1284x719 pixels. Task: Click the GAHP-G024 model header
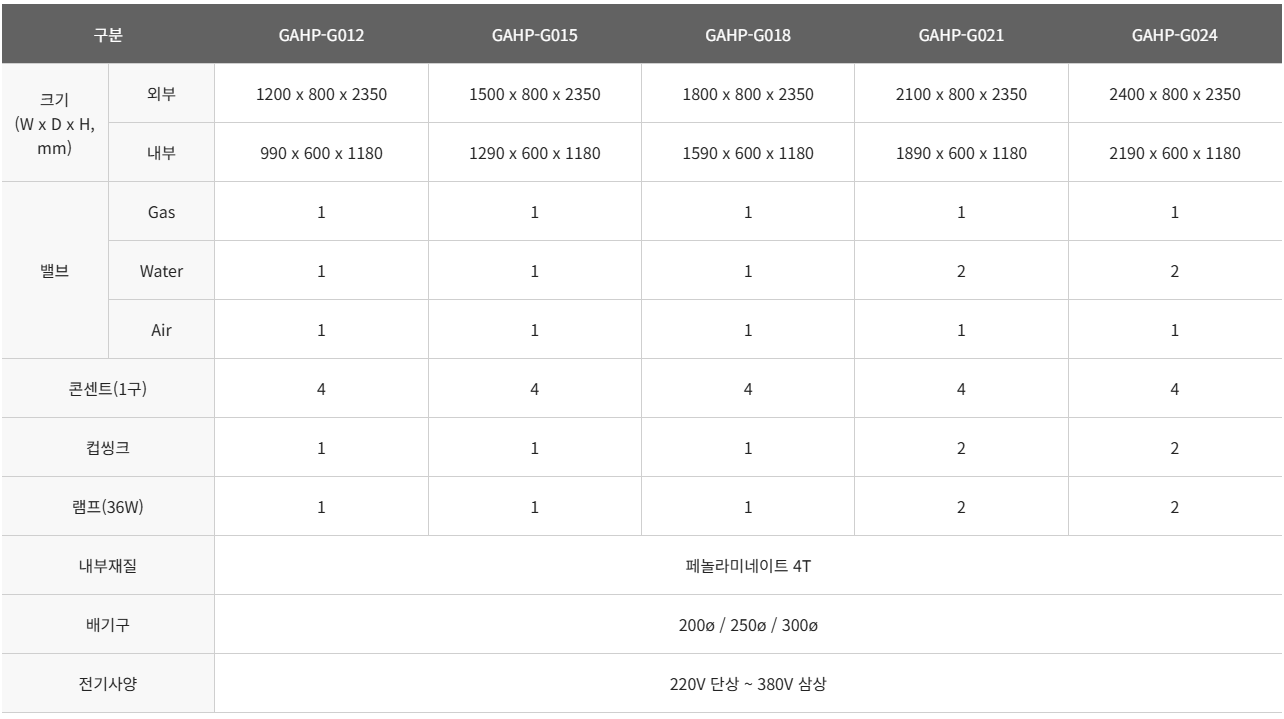[x=1175, y=35]
